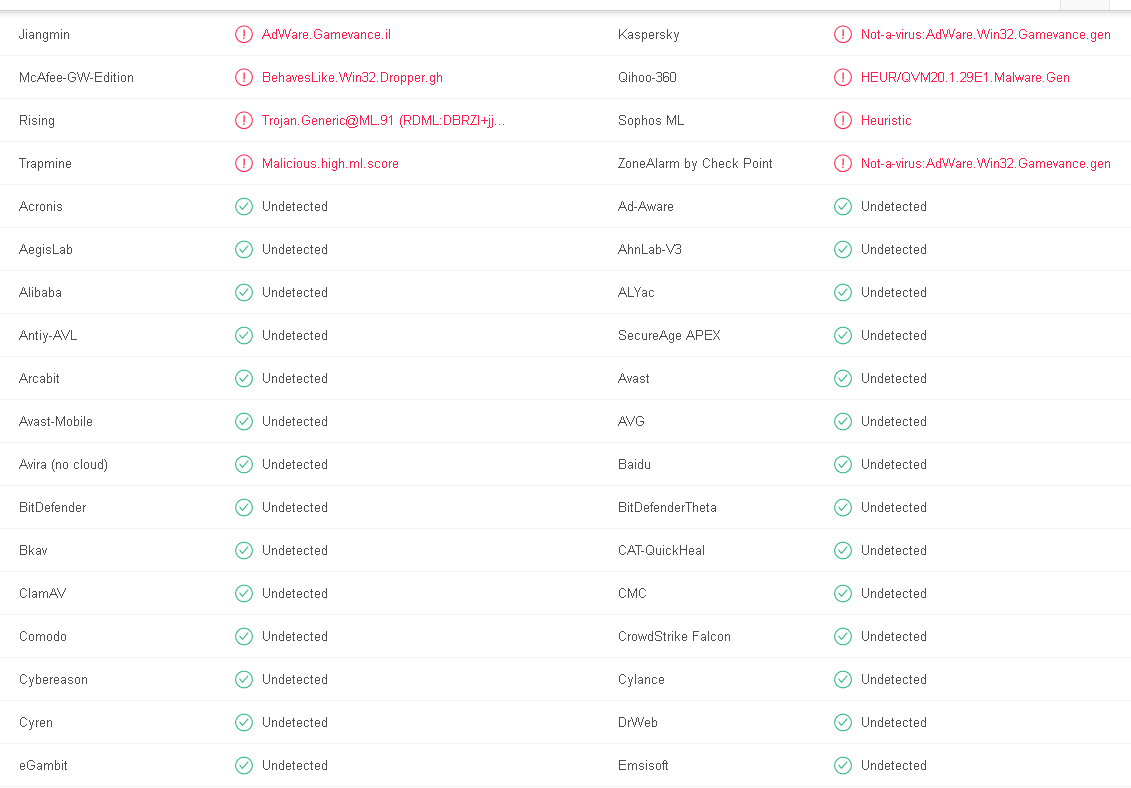This screenshot has height=788, width=1131.
Task: Click the green check icon for CrowdStrike Falcon
Action: 842,636
